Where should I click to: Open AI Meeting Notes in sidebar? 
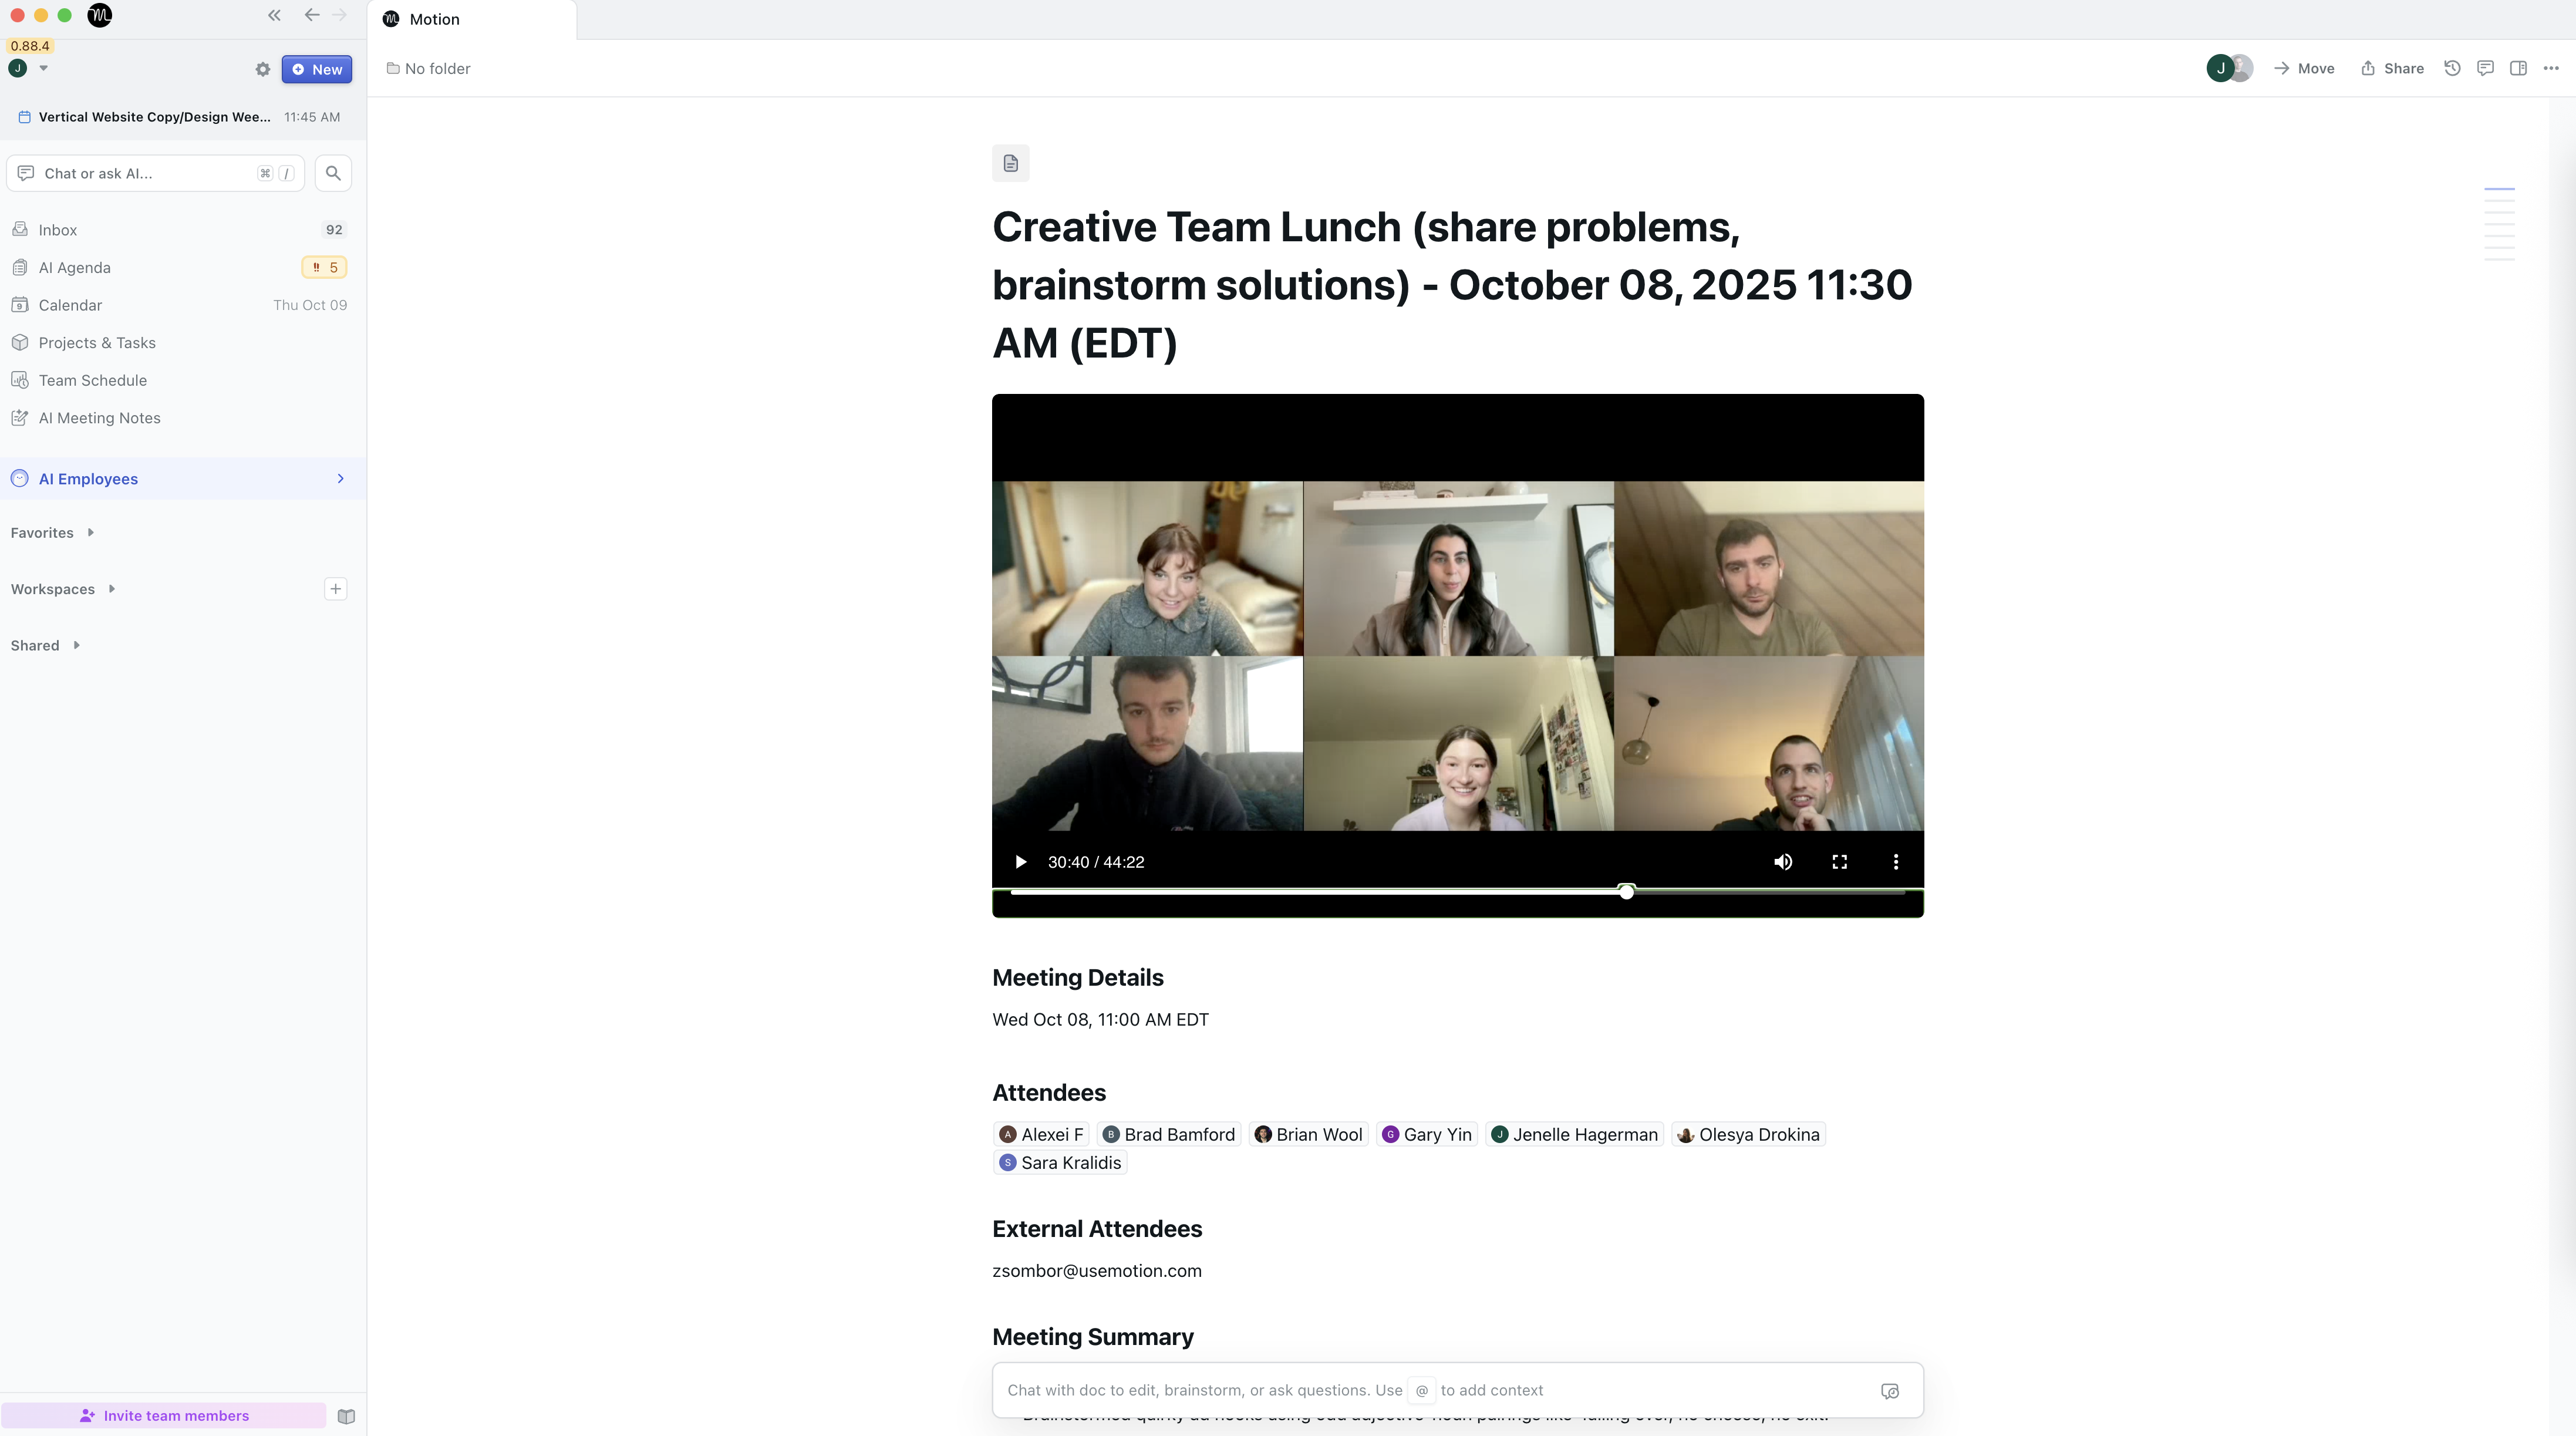(99, 418)
